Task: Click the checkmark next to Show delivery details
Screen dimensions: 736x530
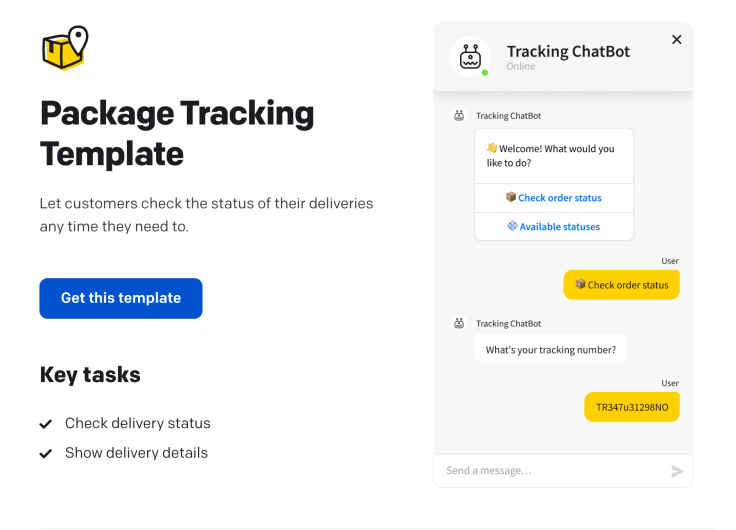Action: [x=46, y=454]
